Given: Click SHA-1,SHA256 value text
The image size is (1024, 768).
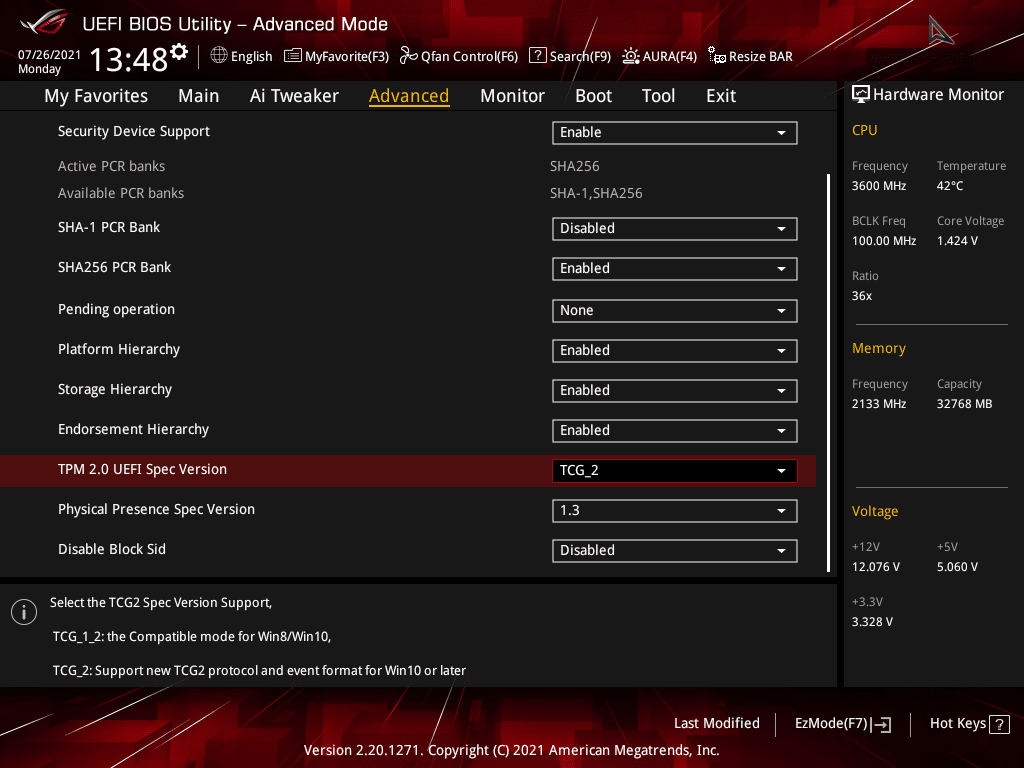Looking at the screenshot, I should [x=596, y=193].
